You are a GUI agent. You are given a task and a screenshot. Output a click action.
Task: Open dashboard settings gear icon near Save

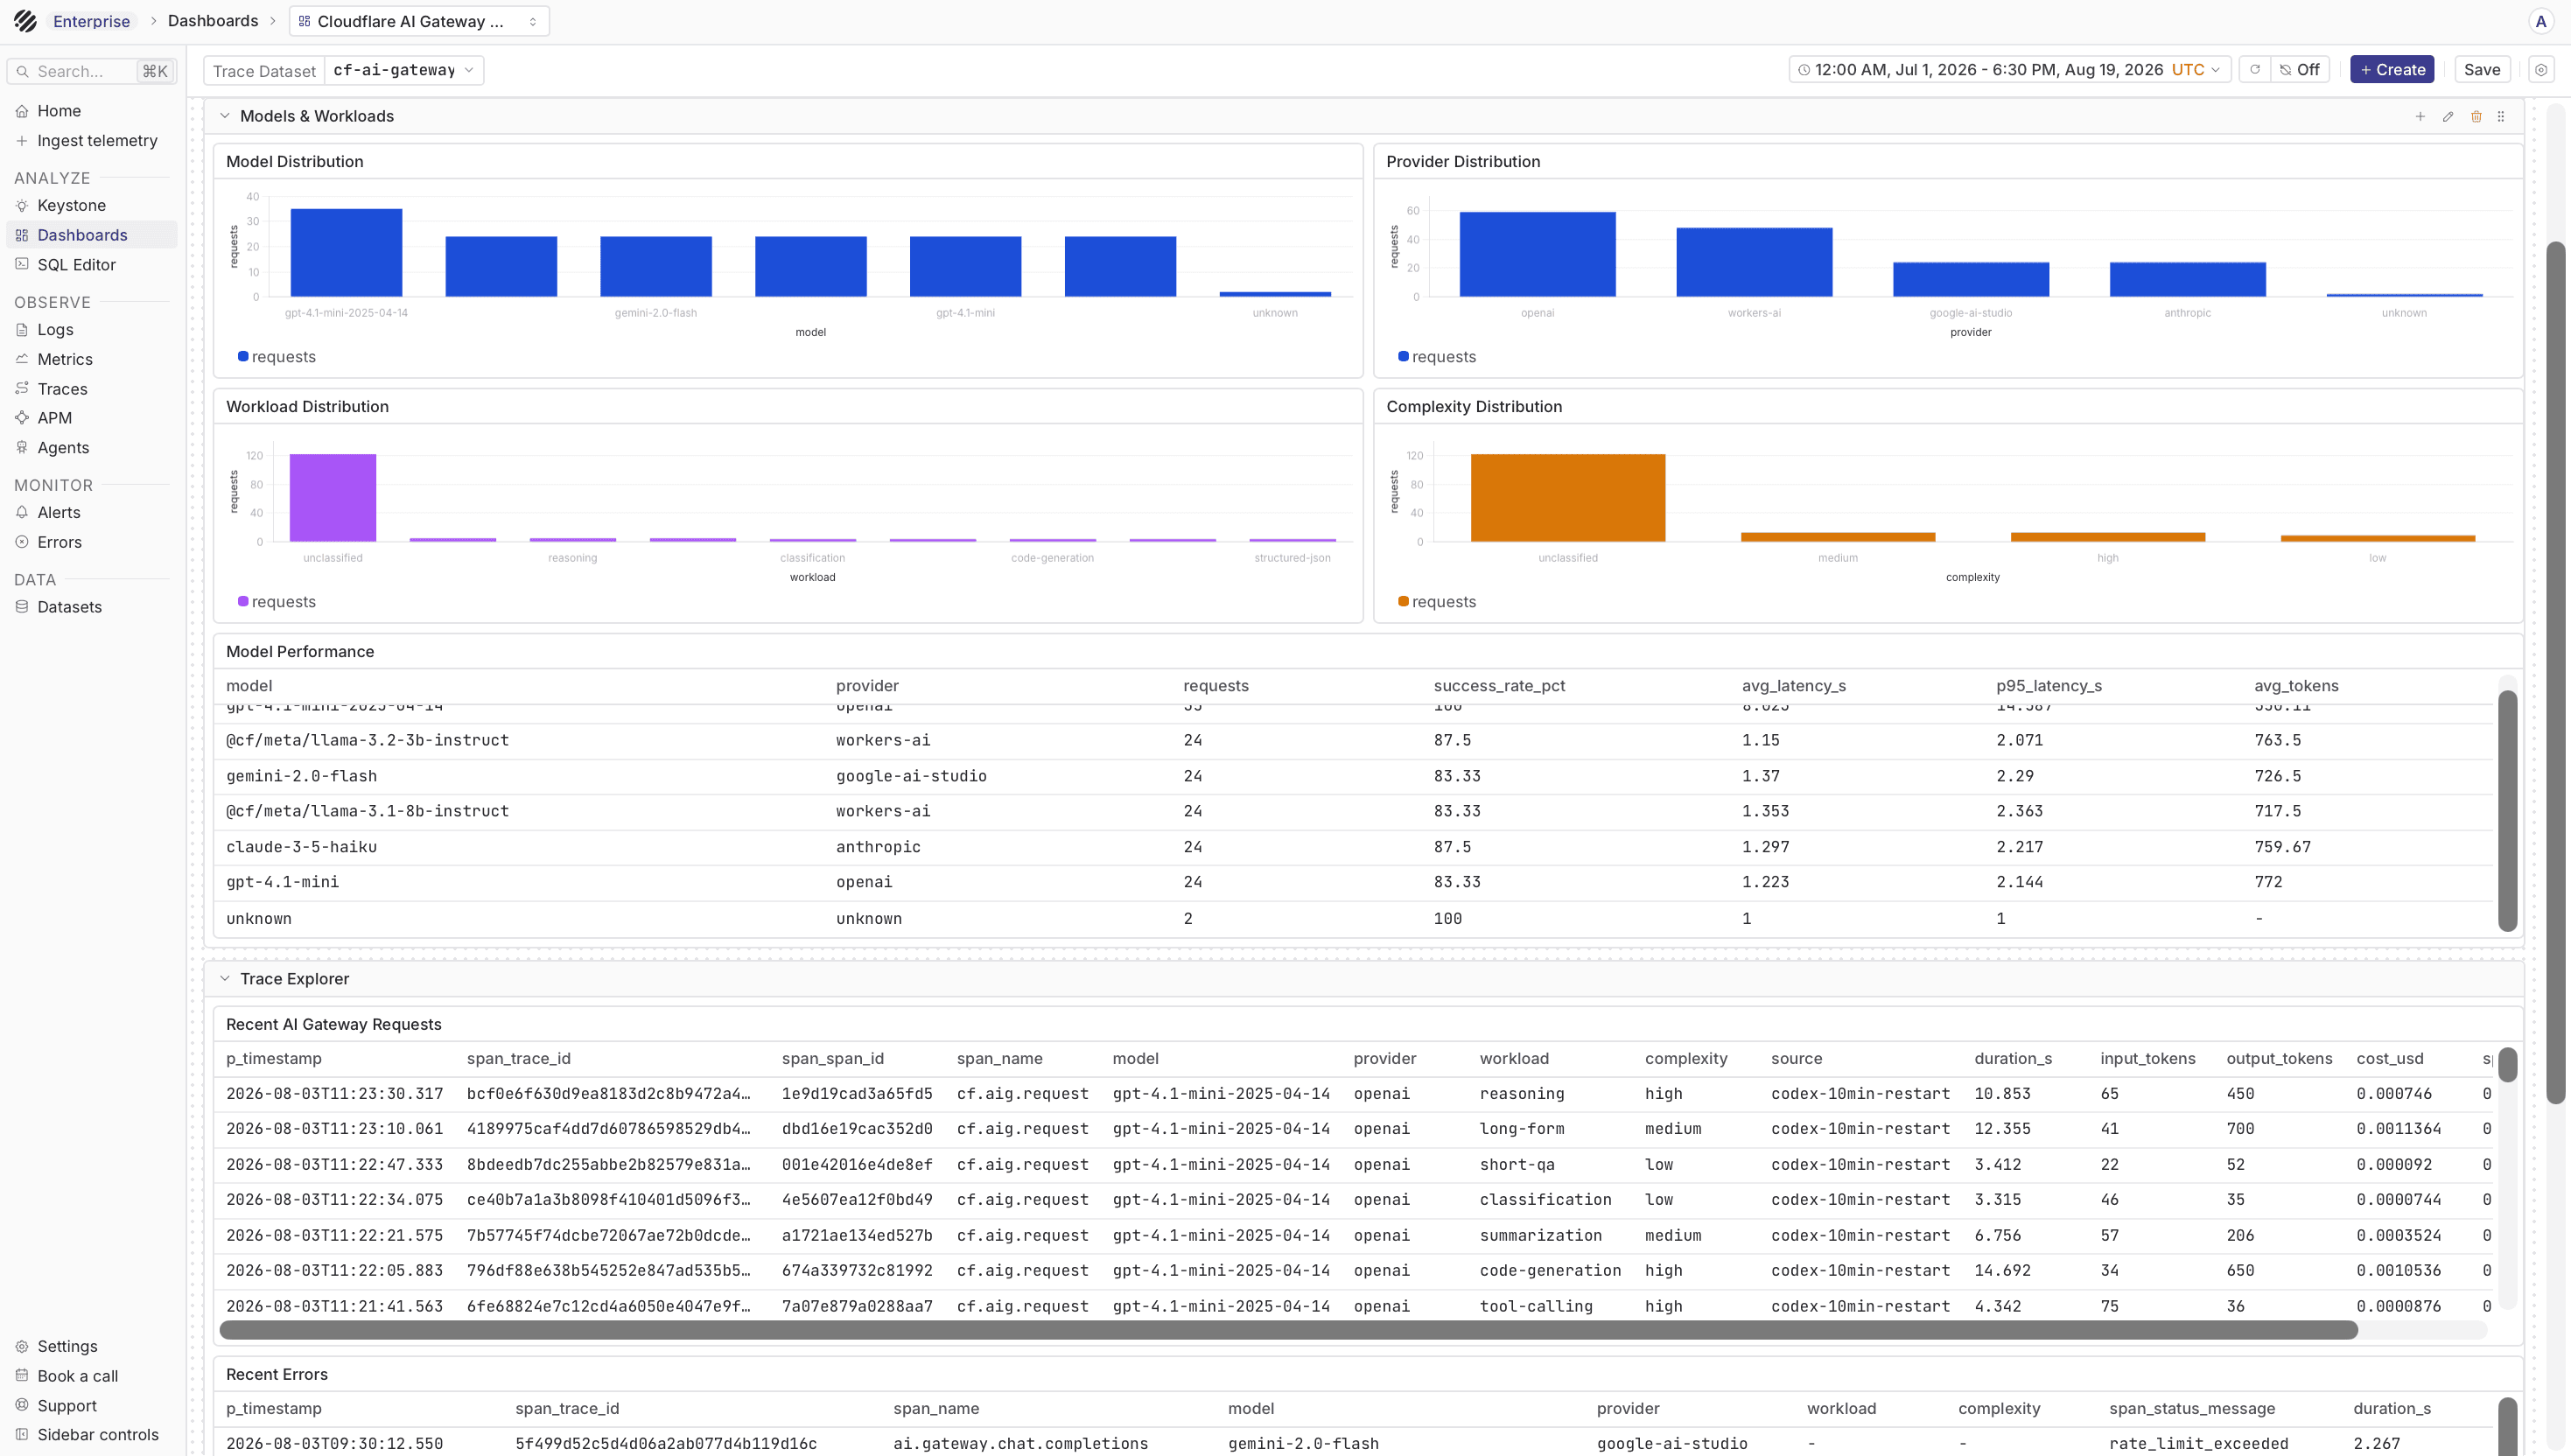pyautogui.click(x=2541, y=70)
